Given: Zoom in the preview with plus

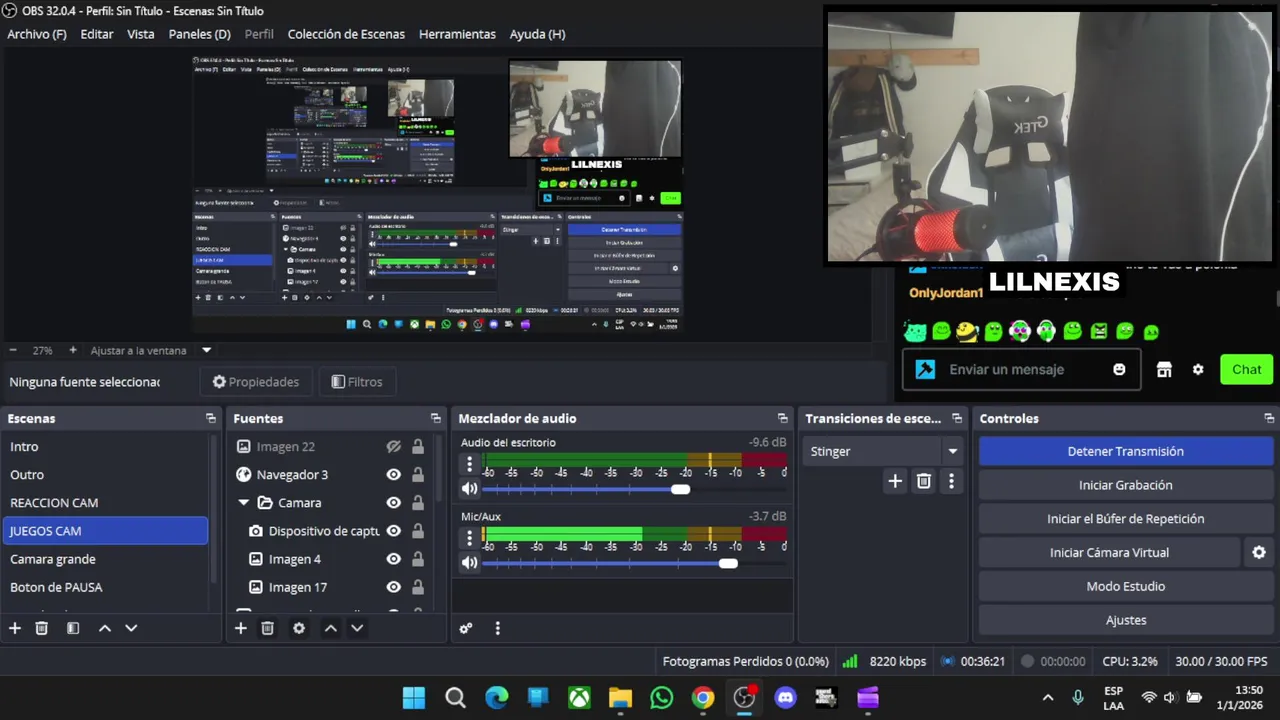Looking at the screenshot, I should pos(73,350).
